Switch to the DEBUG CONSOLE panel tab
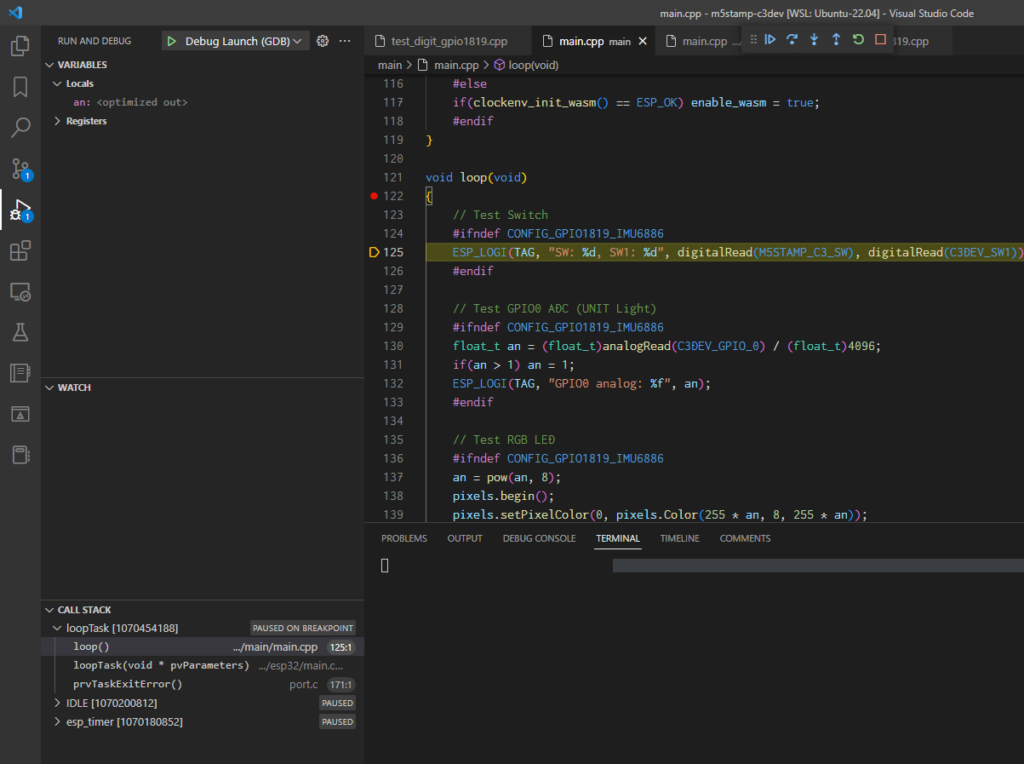Image resolution: width=1024 pixels, height=764 pixels. coord(539,538)
